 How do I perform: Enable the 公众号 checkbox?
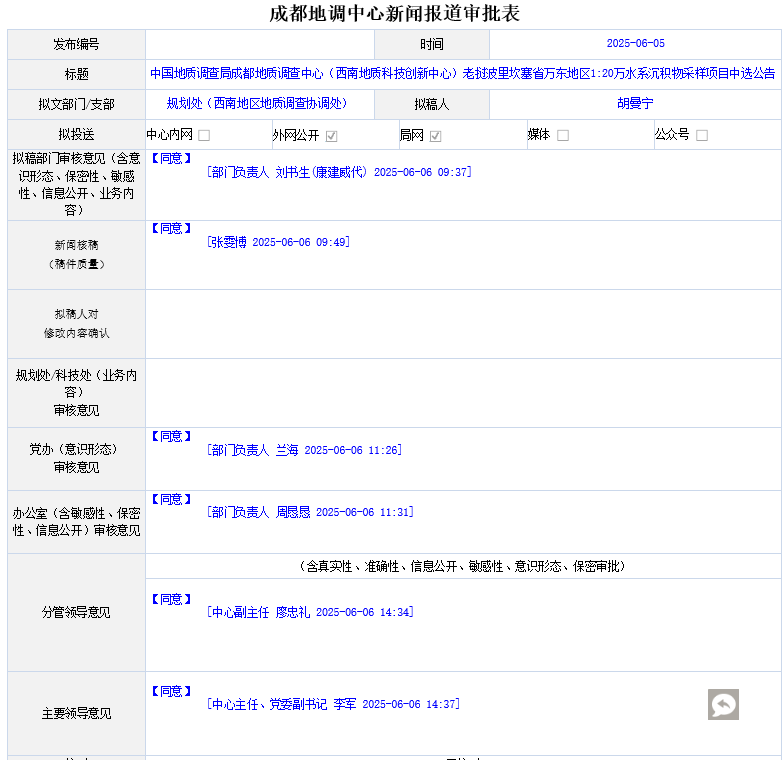pos(702,136)
